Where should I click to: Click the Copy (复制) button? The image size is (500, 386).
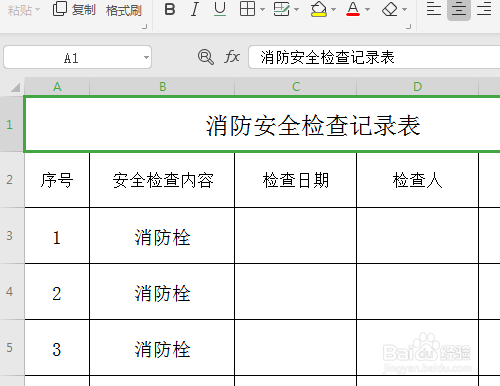point(74,9)
